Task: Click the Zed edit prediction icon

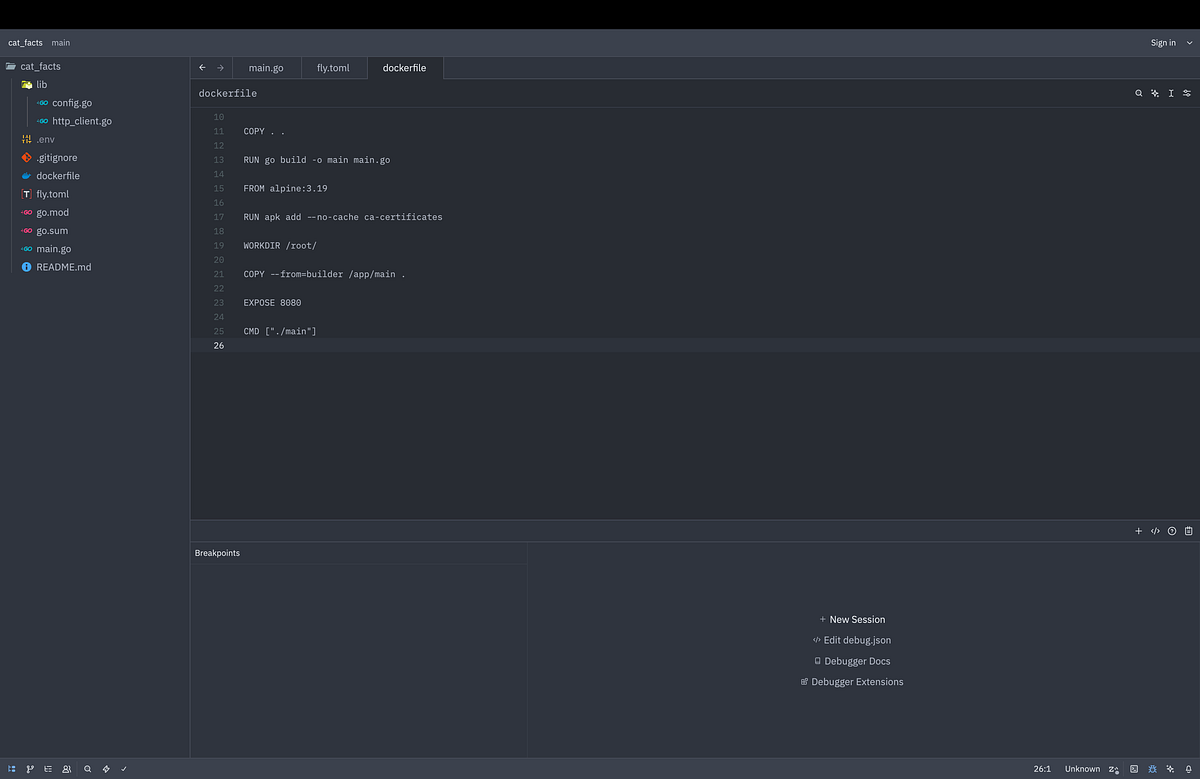Action: (1114, 769)
